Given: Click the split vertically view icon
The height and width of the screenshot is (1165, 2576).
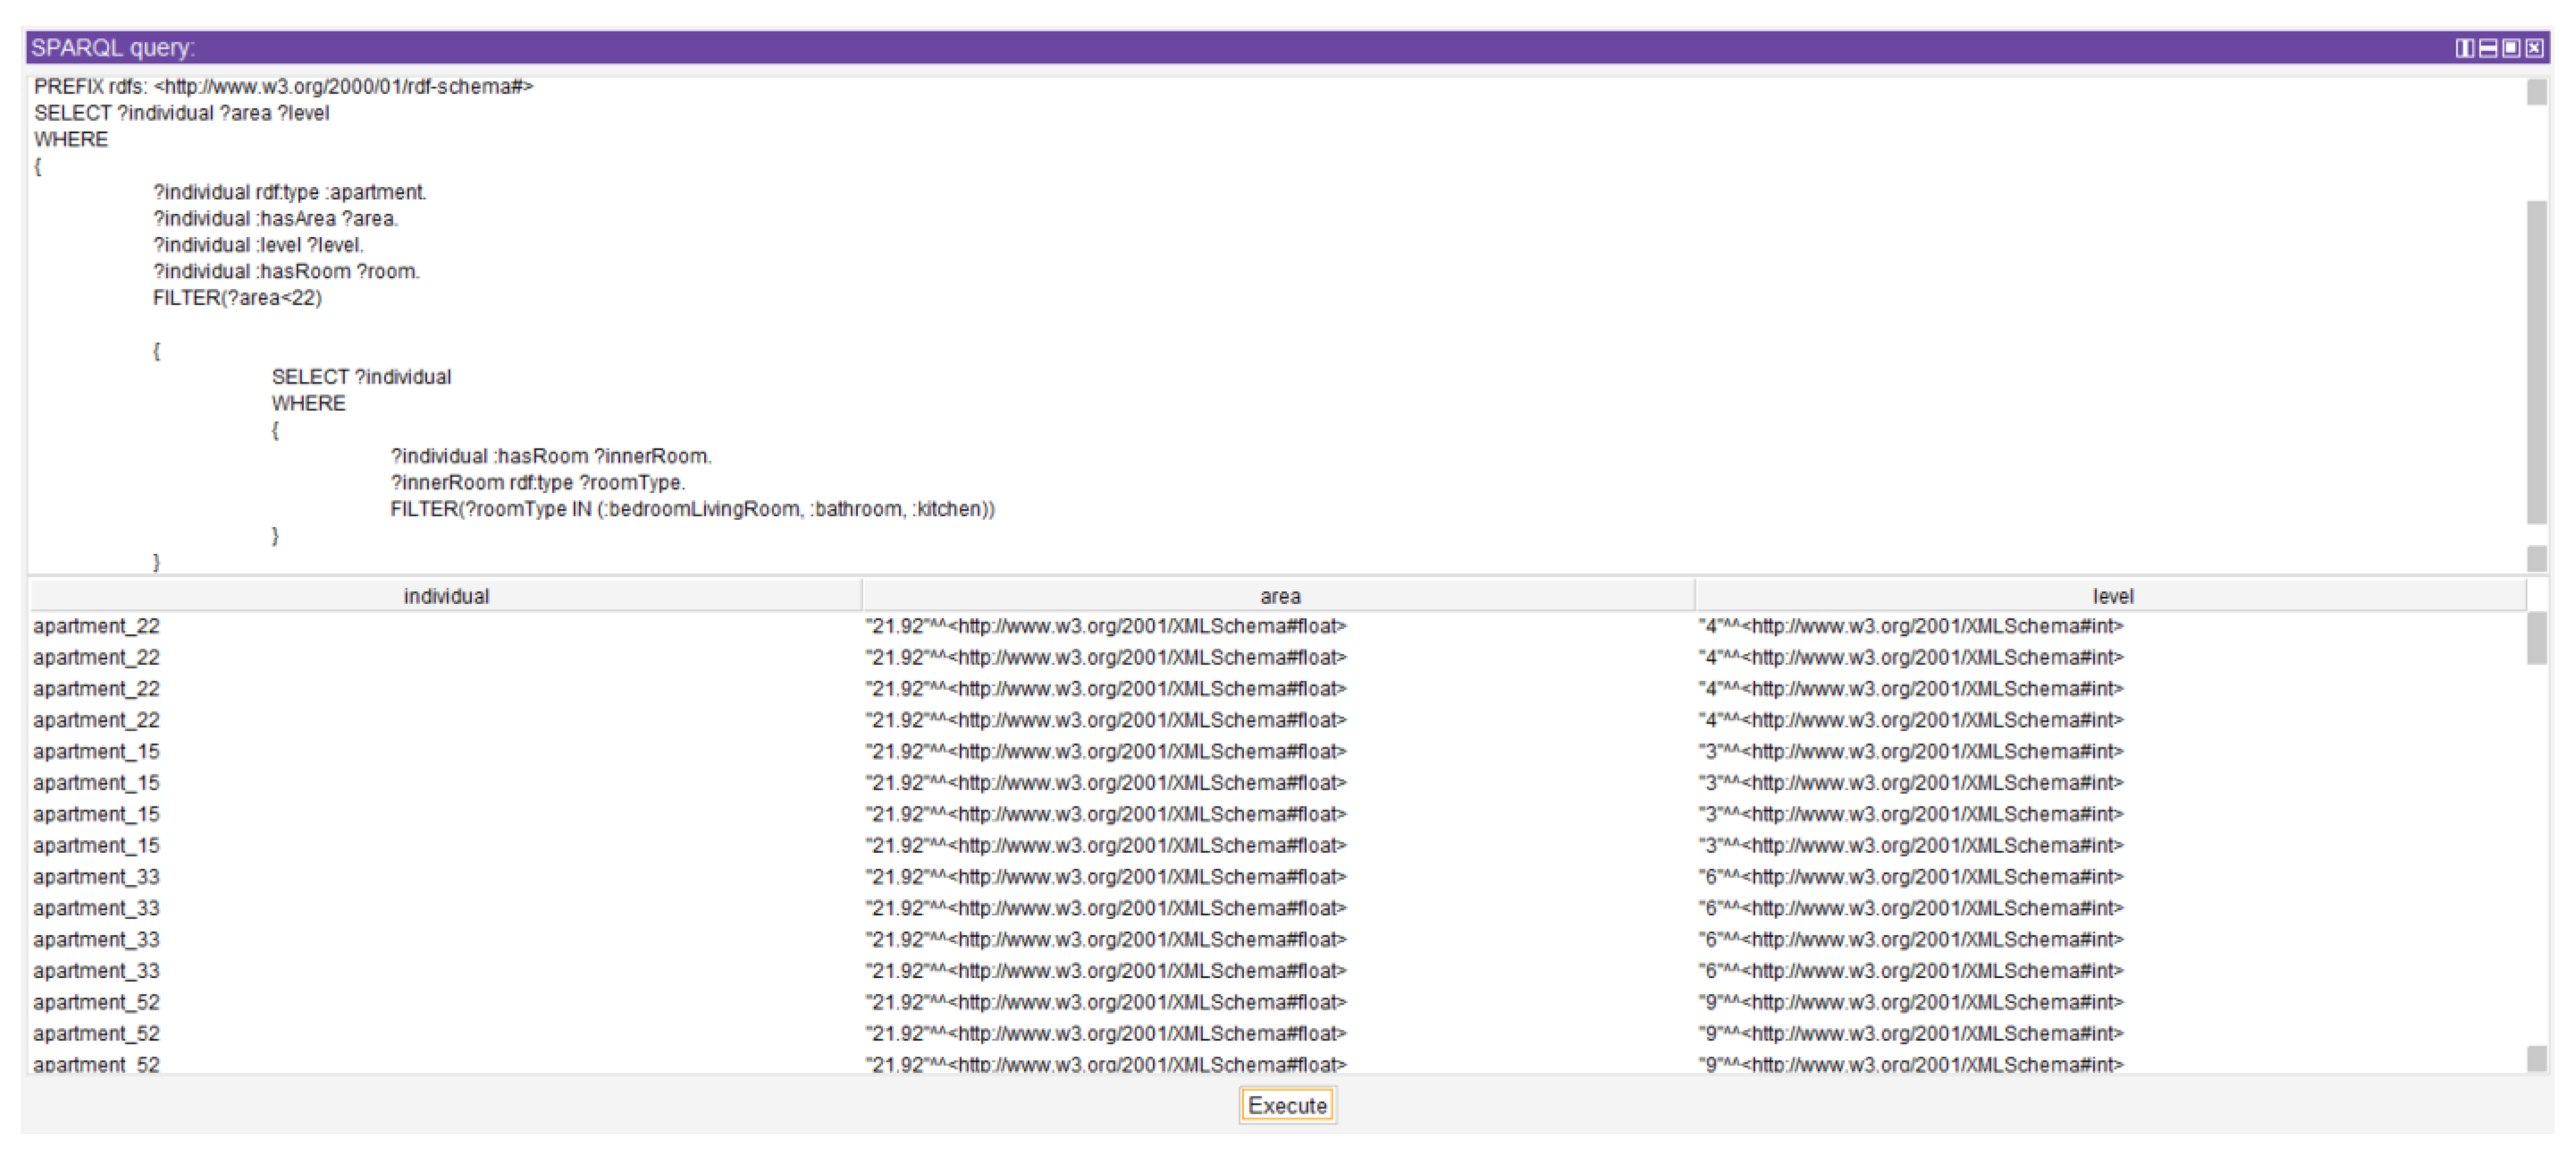Looking at the screenshot, I should tap(2465, 48).
